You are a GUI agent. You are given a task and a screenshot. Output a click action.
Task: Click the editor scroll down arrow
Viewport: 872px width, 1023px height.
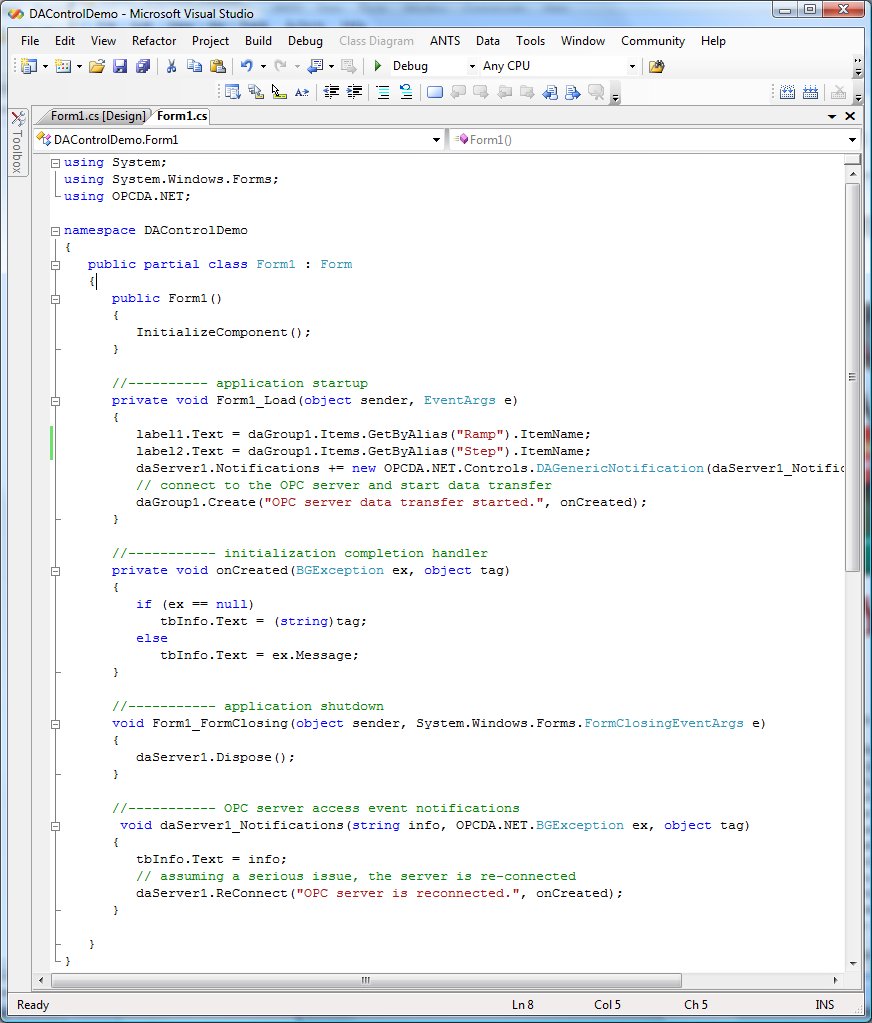pos(853,964)
